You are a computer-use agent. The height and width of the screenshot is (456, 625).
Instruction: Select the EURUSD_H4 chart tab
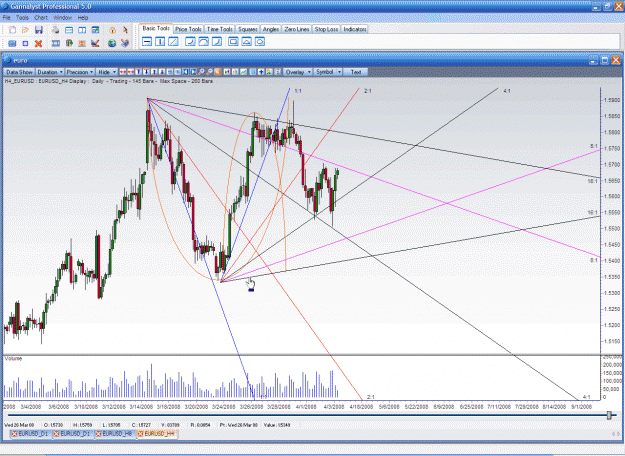click(x=159, y=434)
